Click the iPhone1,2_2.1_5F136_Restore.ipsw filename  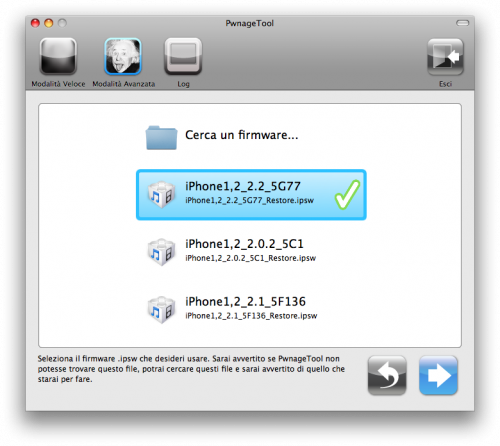tap(251, 316)
